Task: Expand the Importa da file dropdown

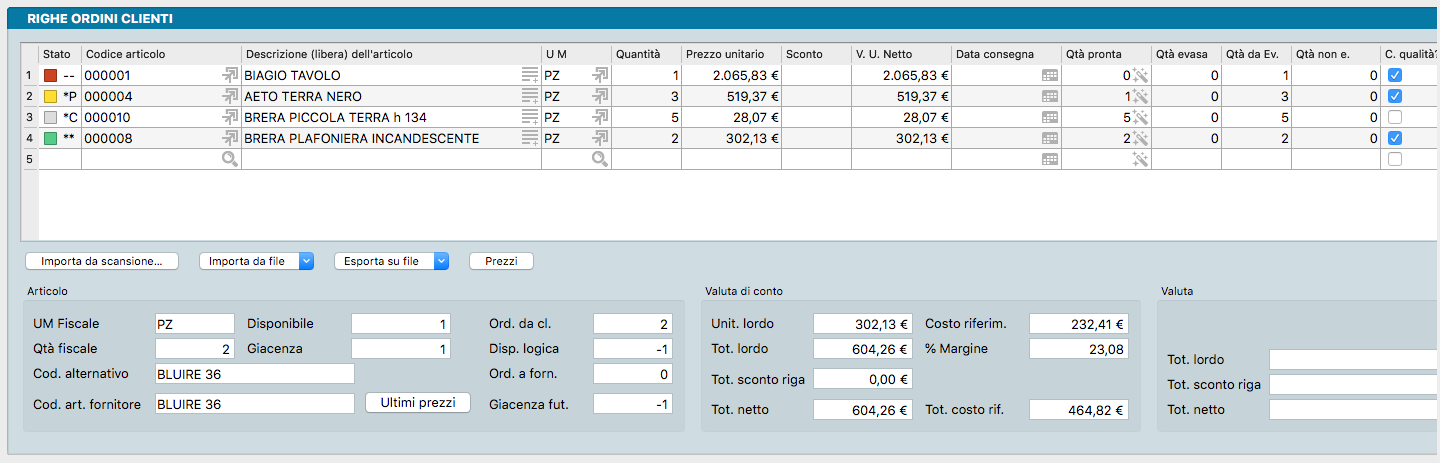Action: pyautogui.click(x=307, y=261)
